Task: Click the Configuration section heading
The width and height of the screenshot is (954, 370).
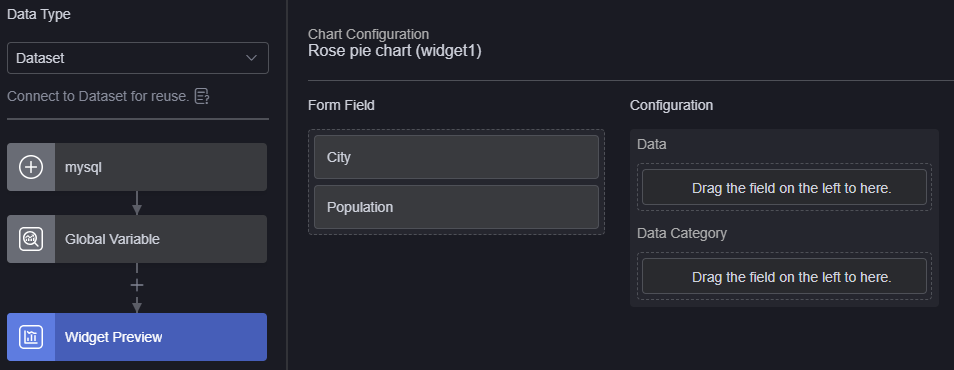Action: (x=671, y=105)
